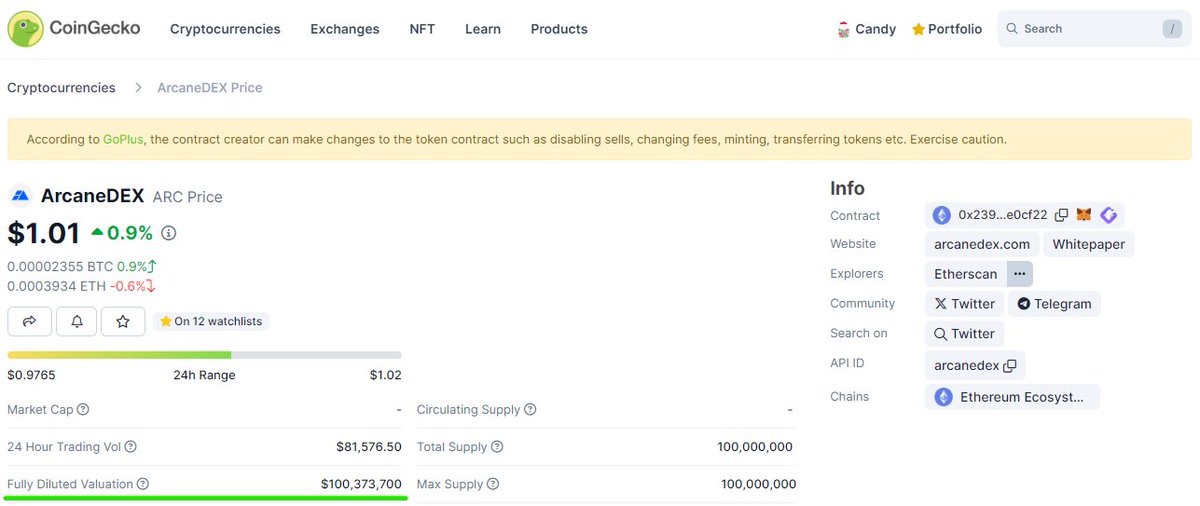Click the ArcaneDEX token logo
This screenshot has height=506, width=1200.
[x=21, y=196]
